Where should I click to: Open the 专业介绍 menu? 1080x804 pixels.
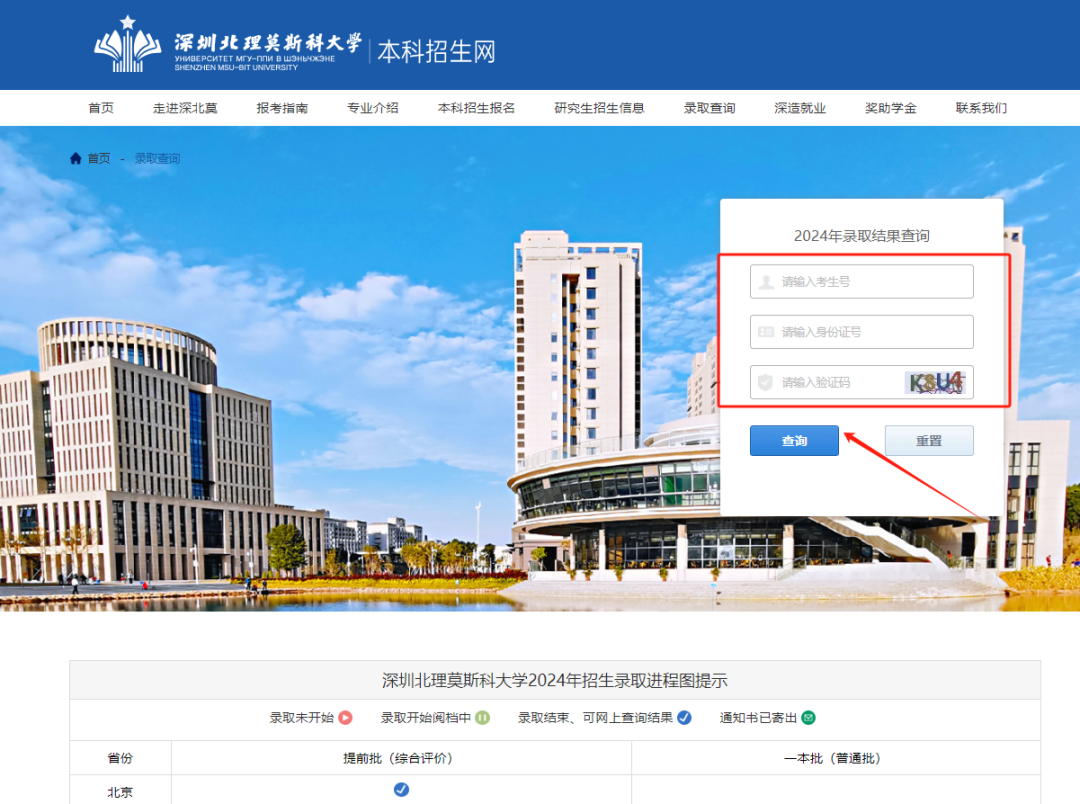click(373, 108)
